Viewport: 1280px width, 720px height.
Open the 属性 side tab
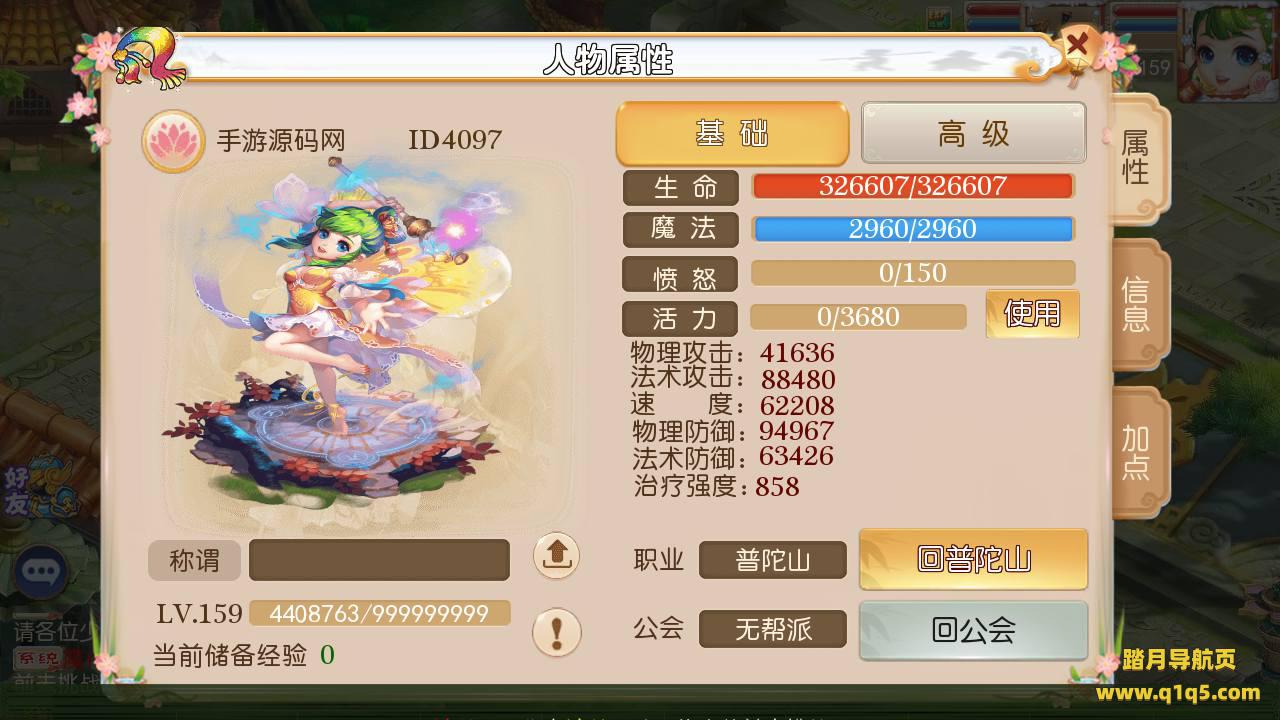point(1137,158)
